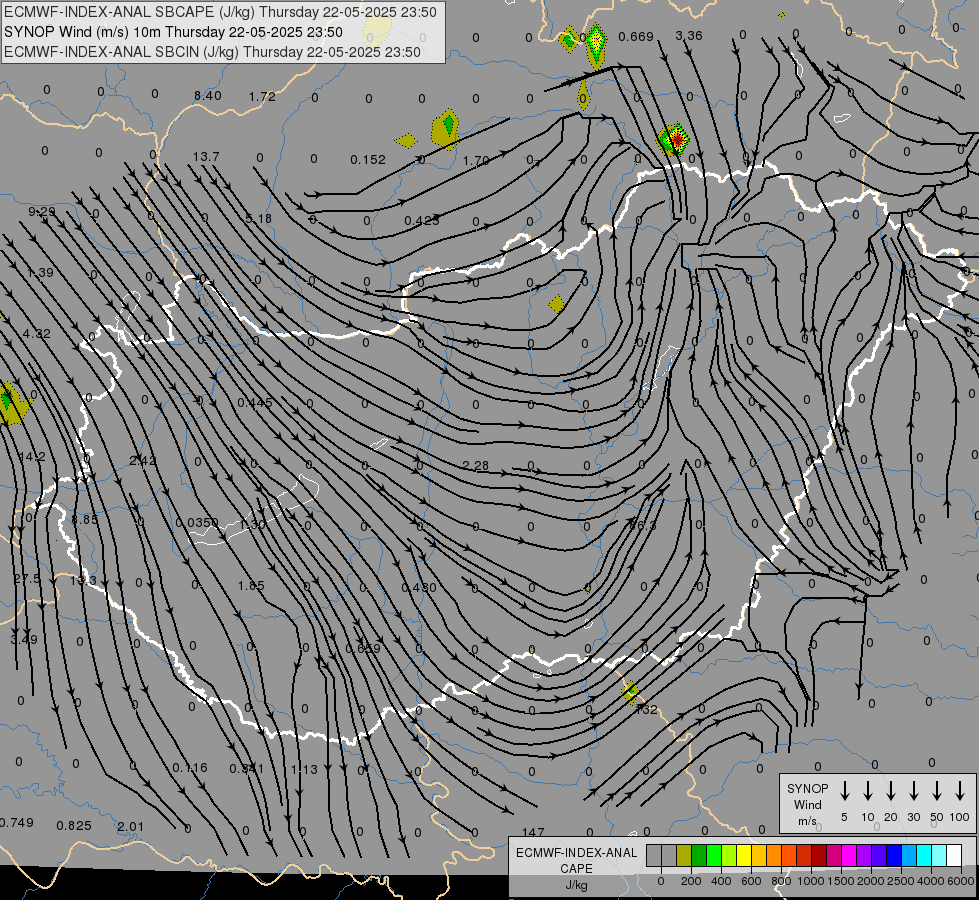Click the map value 5.18
The image size is (979, 900).
(x=258, y=219)
